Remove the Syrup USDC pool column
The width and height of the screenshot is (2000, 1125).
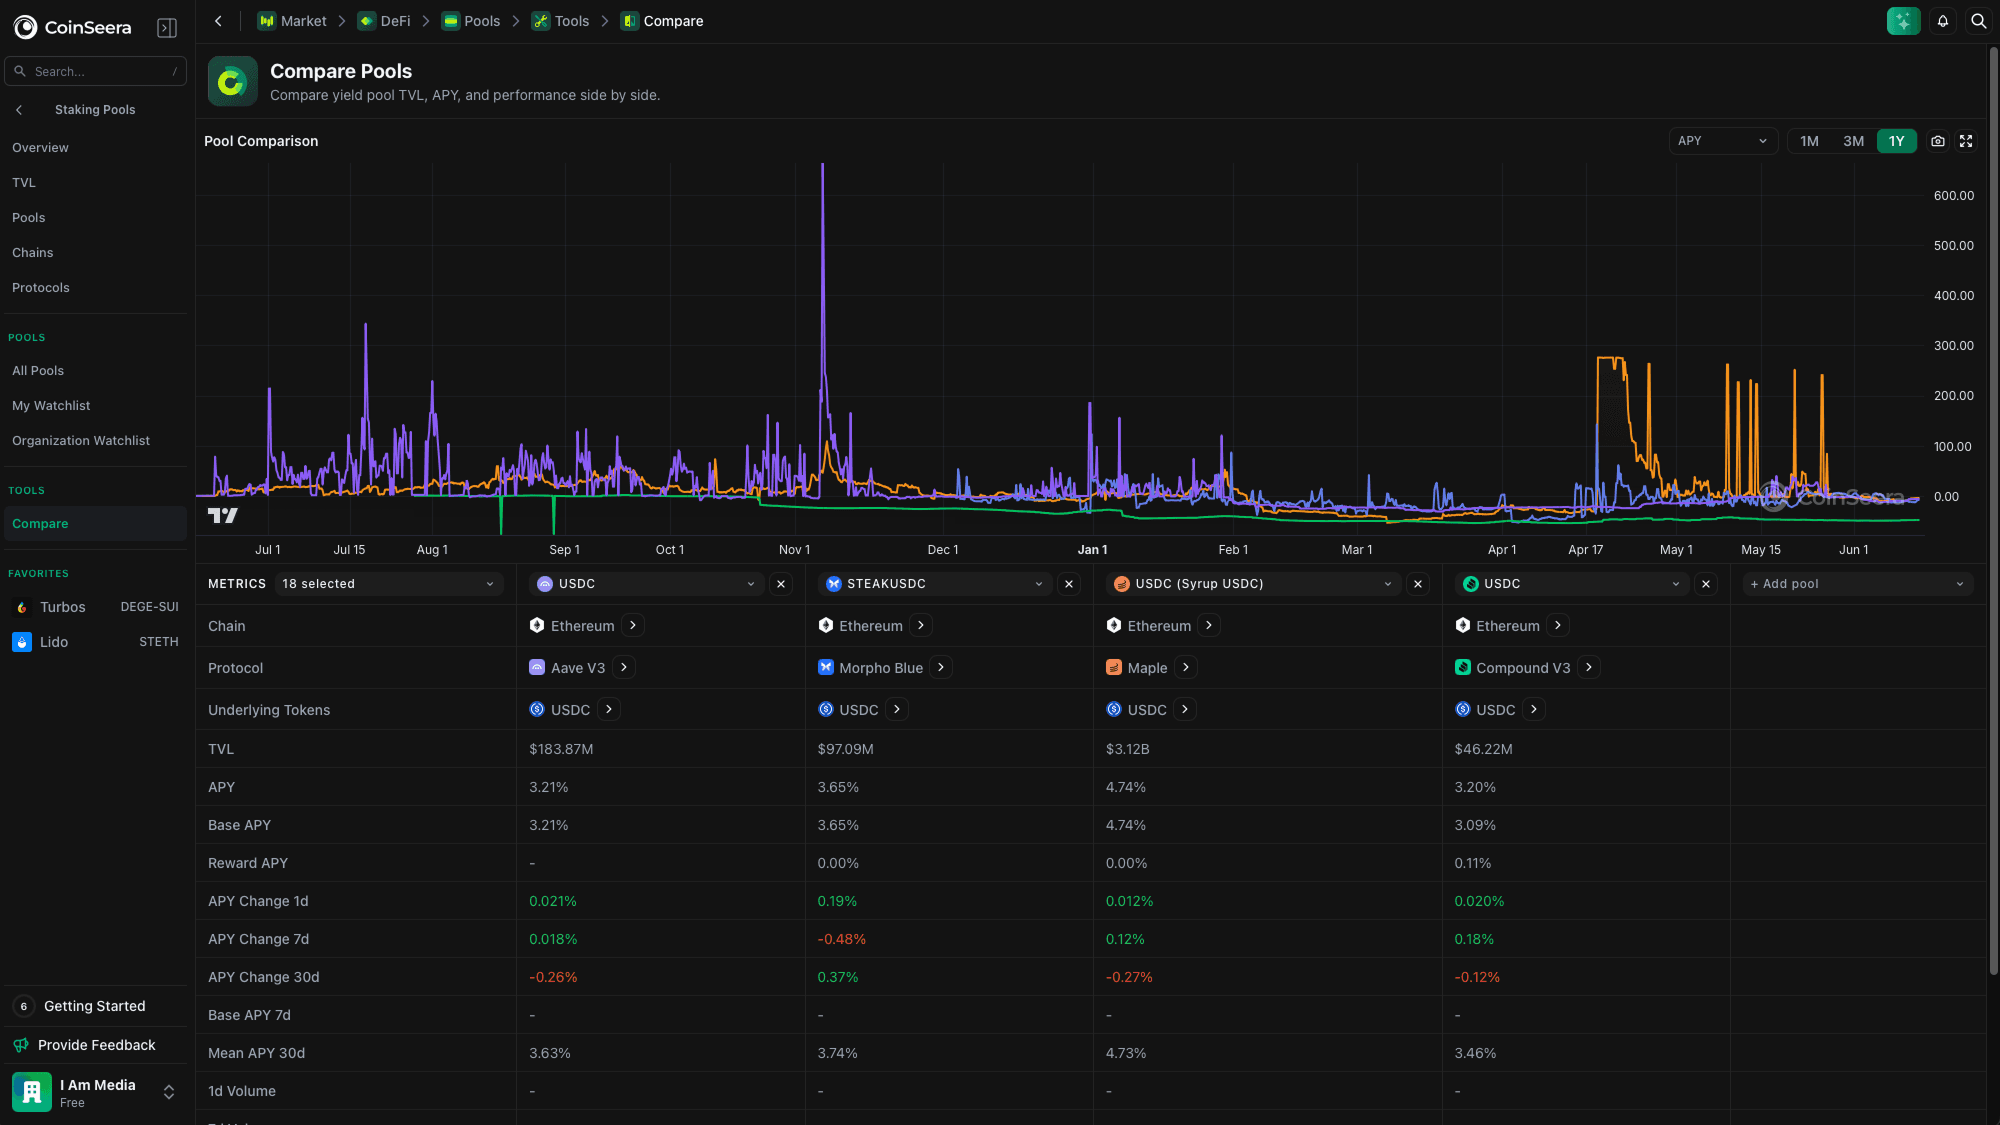click(1418, 584)
